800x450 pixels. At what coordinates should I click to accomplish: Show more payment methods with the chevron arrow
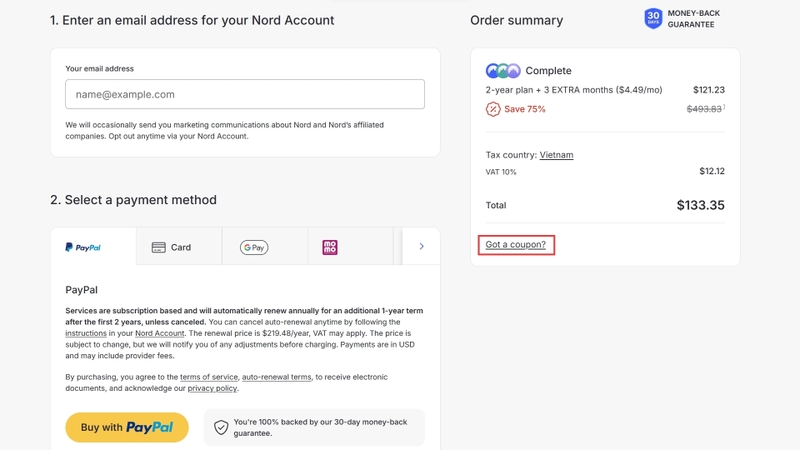(x=421, y=246)
